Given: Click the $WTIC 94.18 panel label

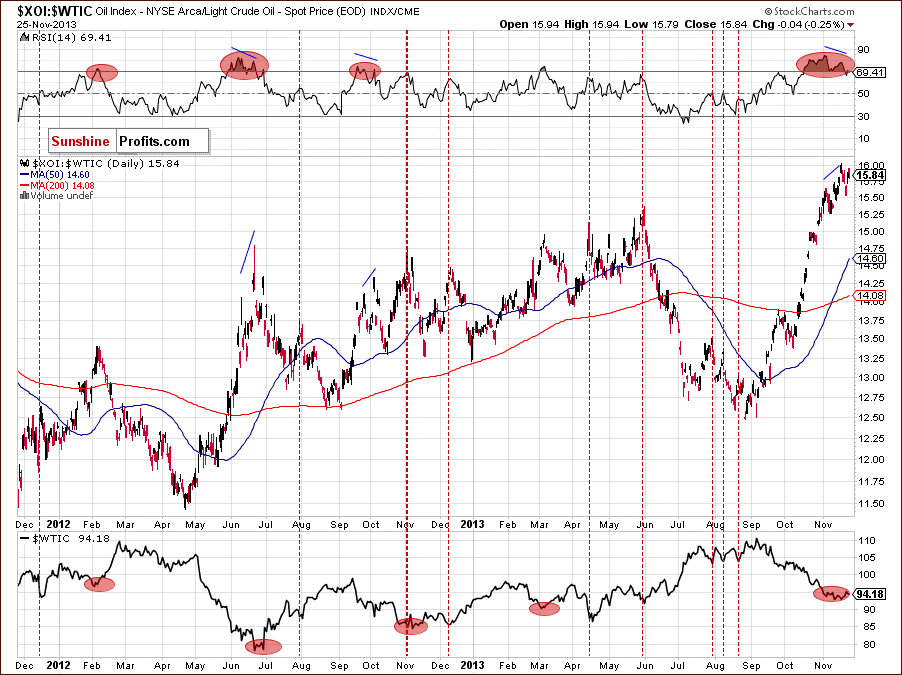Looking at the screenshot, I should click(71, 539).
